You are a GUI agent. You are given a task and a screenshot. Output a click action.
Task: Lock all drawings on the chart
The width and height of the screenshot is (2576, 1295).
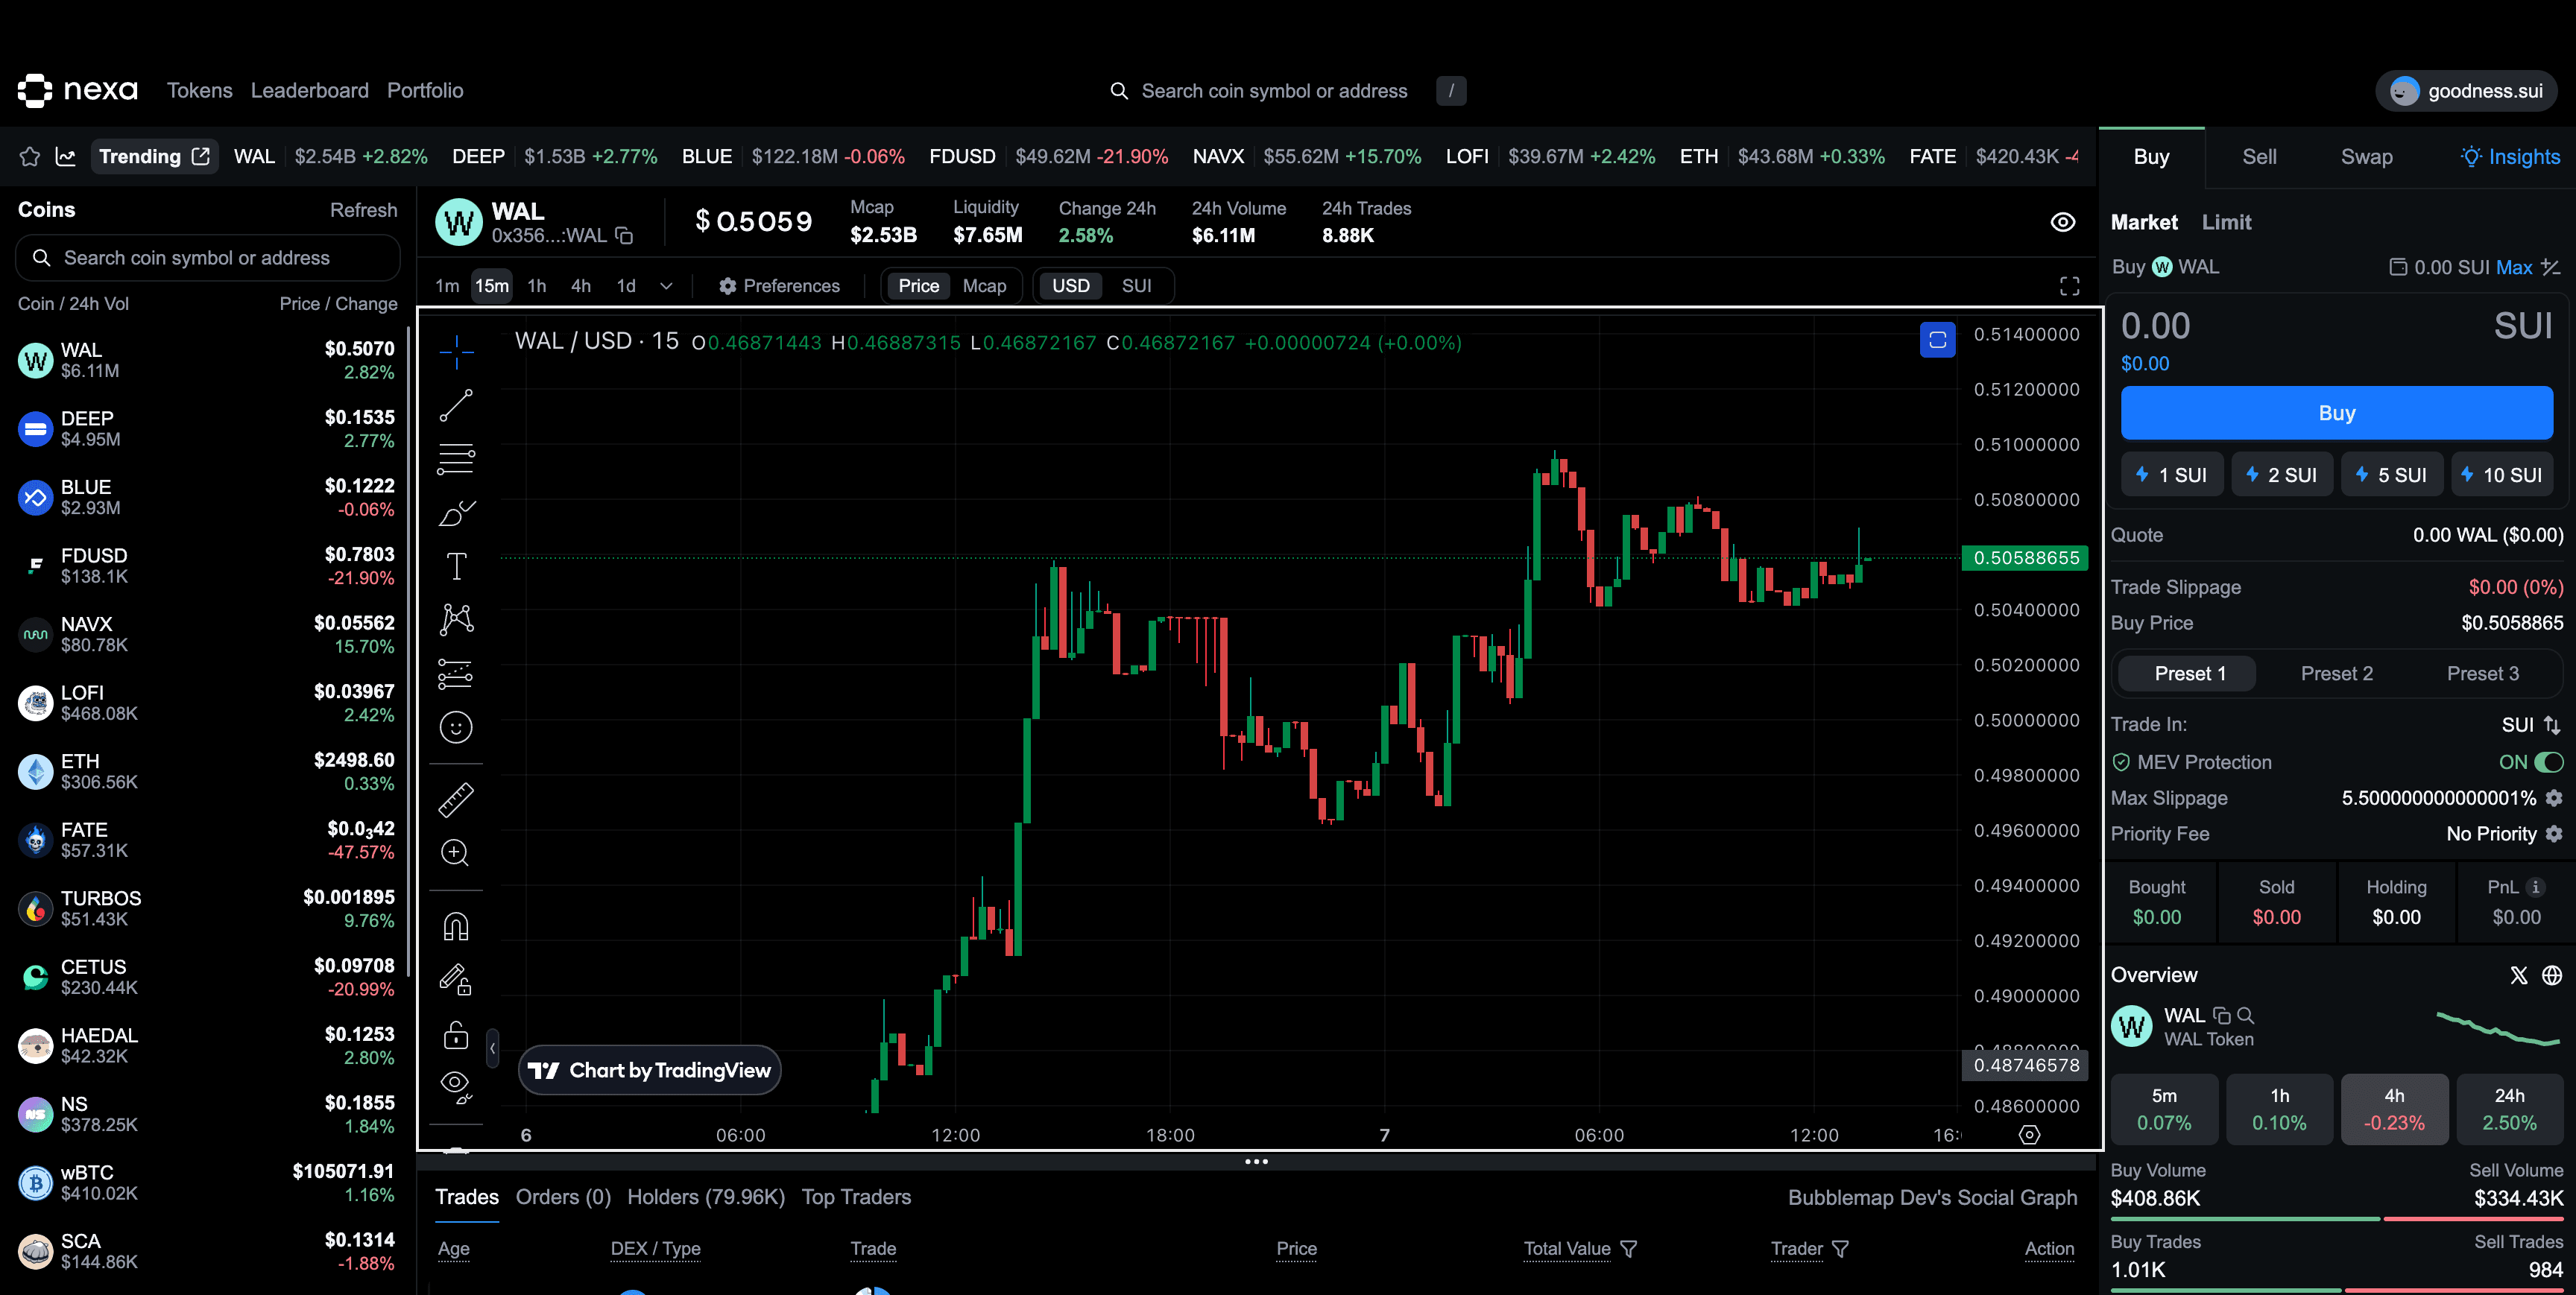(x=456, y=1035)
